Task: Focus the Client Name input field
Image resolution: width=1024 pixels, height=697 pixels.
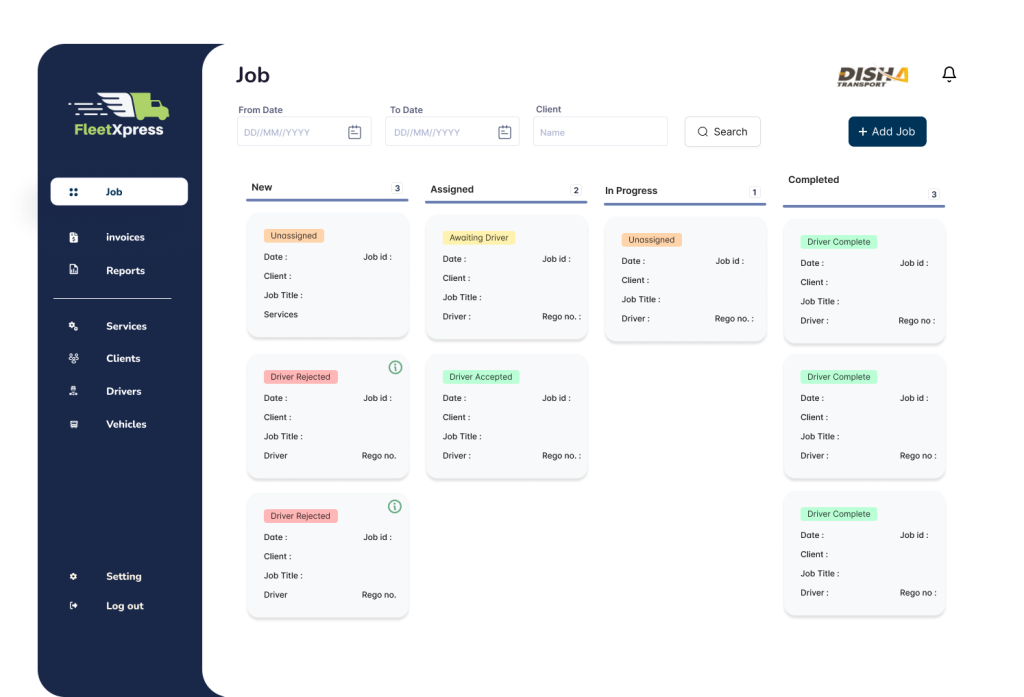Action: [599, 132]
